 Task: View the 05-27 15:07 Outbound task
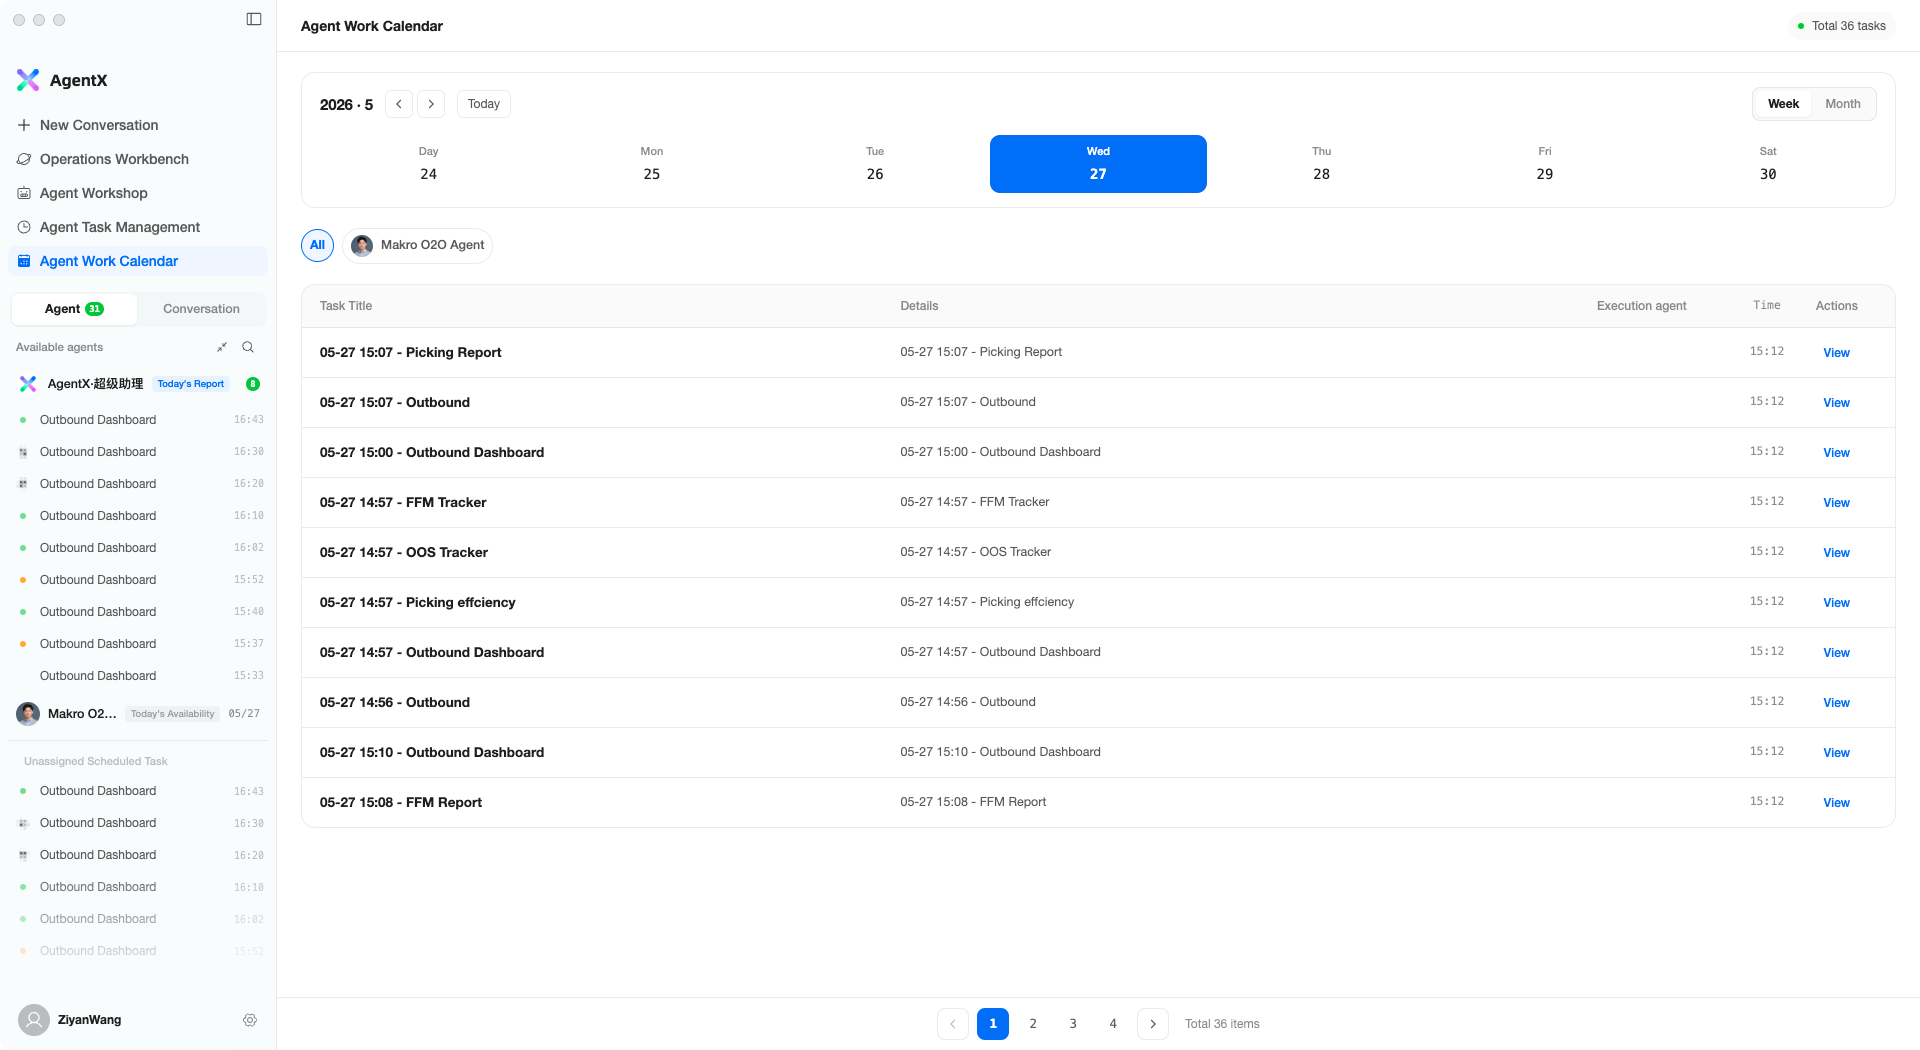click(x=1836, y=403)
